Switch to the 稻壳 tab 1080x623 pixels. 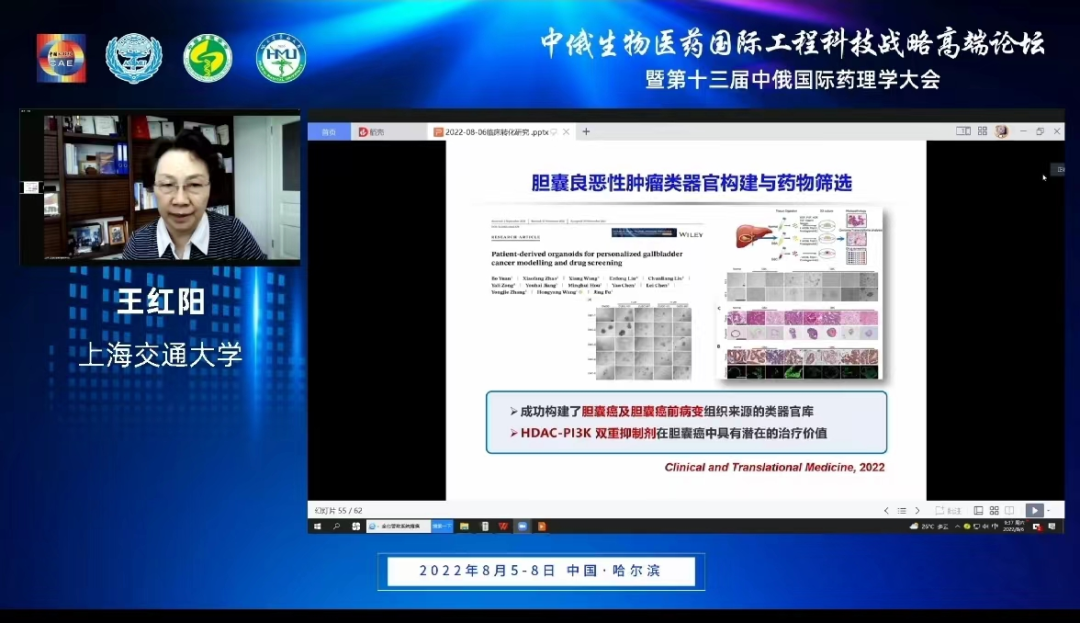coord(371,131)
